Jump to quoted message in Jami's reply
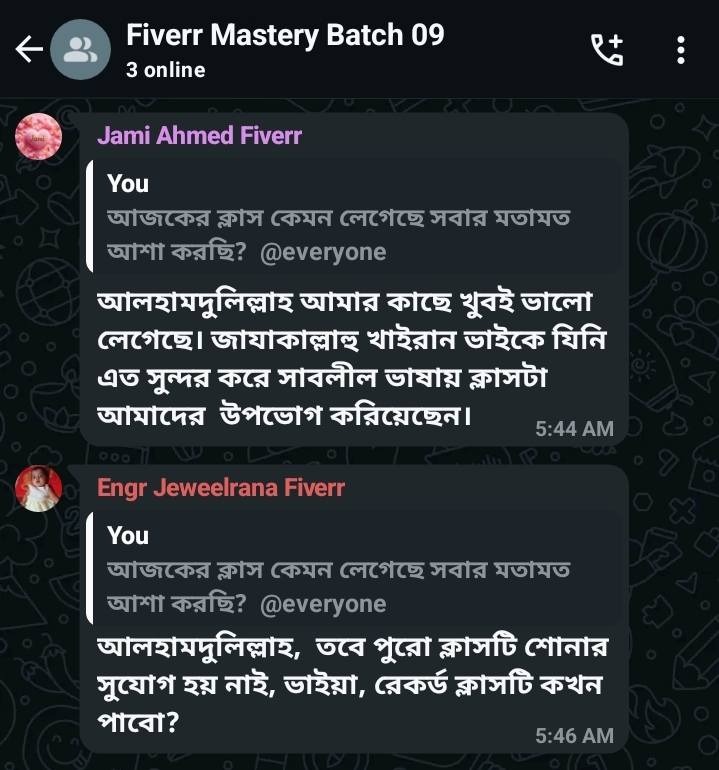Image resolution: width=719 pixels, height=770 pixels. pyautogui.click(x=353, y=217)
